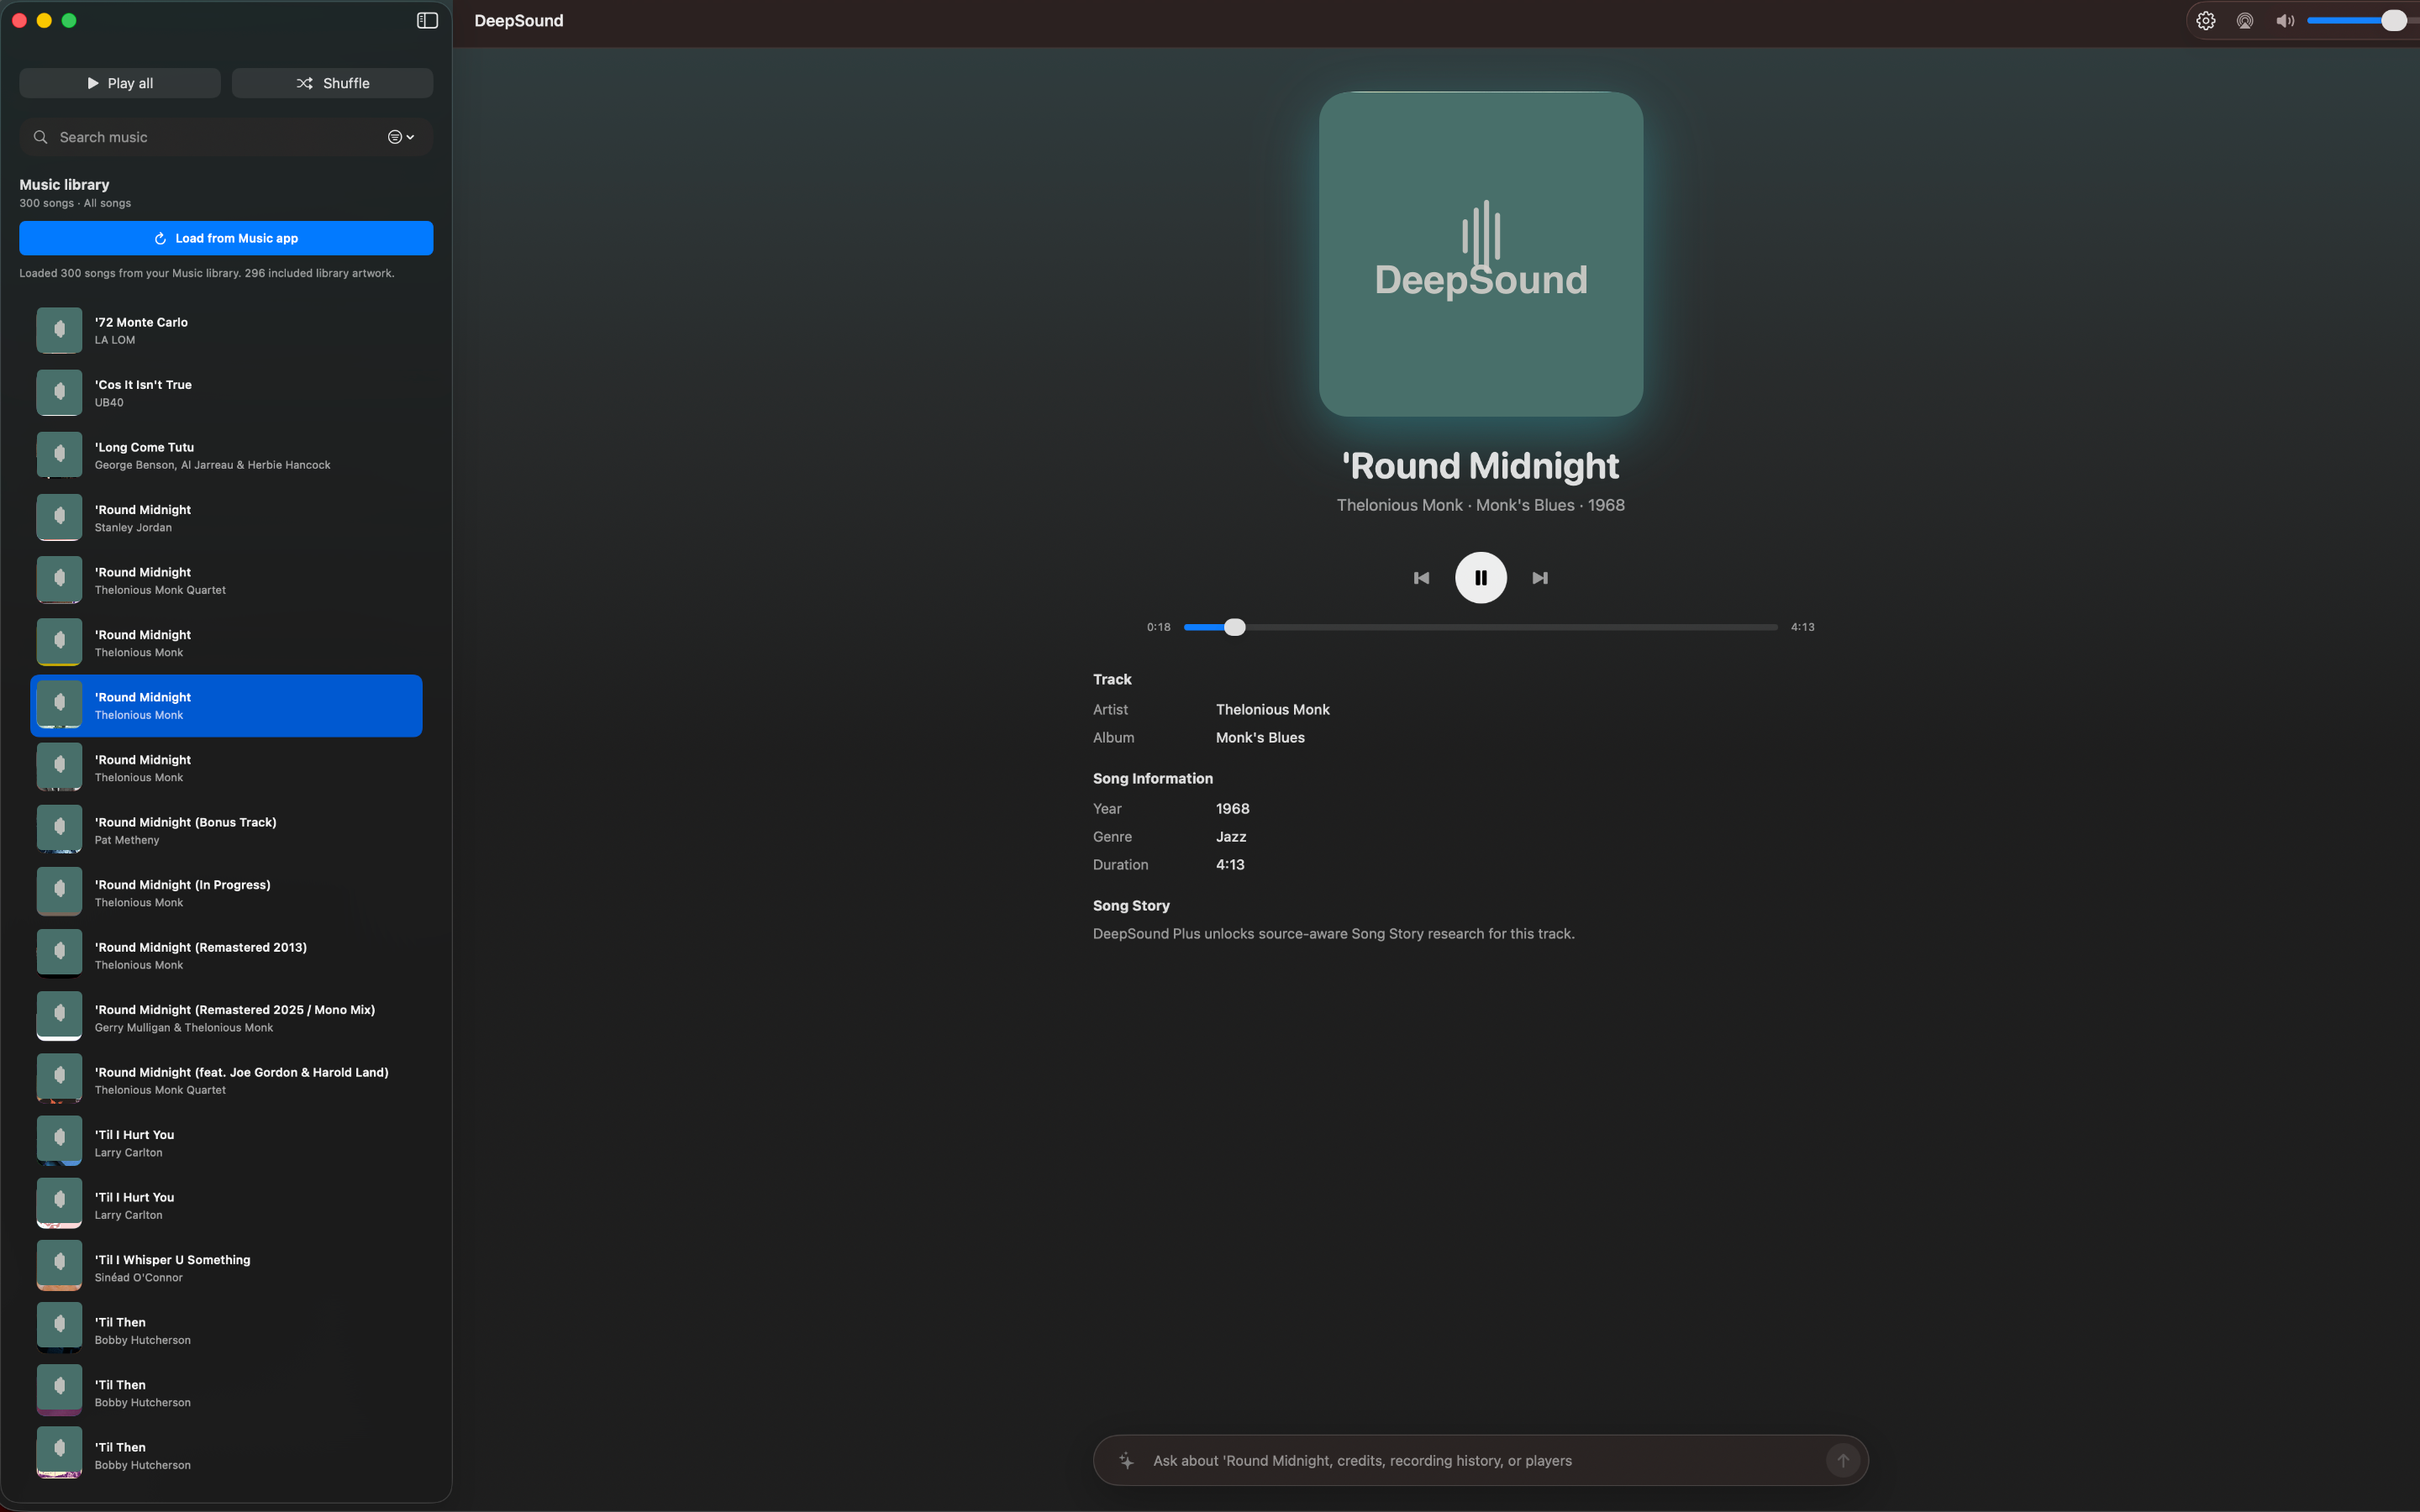Click the DeepSound title in the toolbar

click(518, 21)
